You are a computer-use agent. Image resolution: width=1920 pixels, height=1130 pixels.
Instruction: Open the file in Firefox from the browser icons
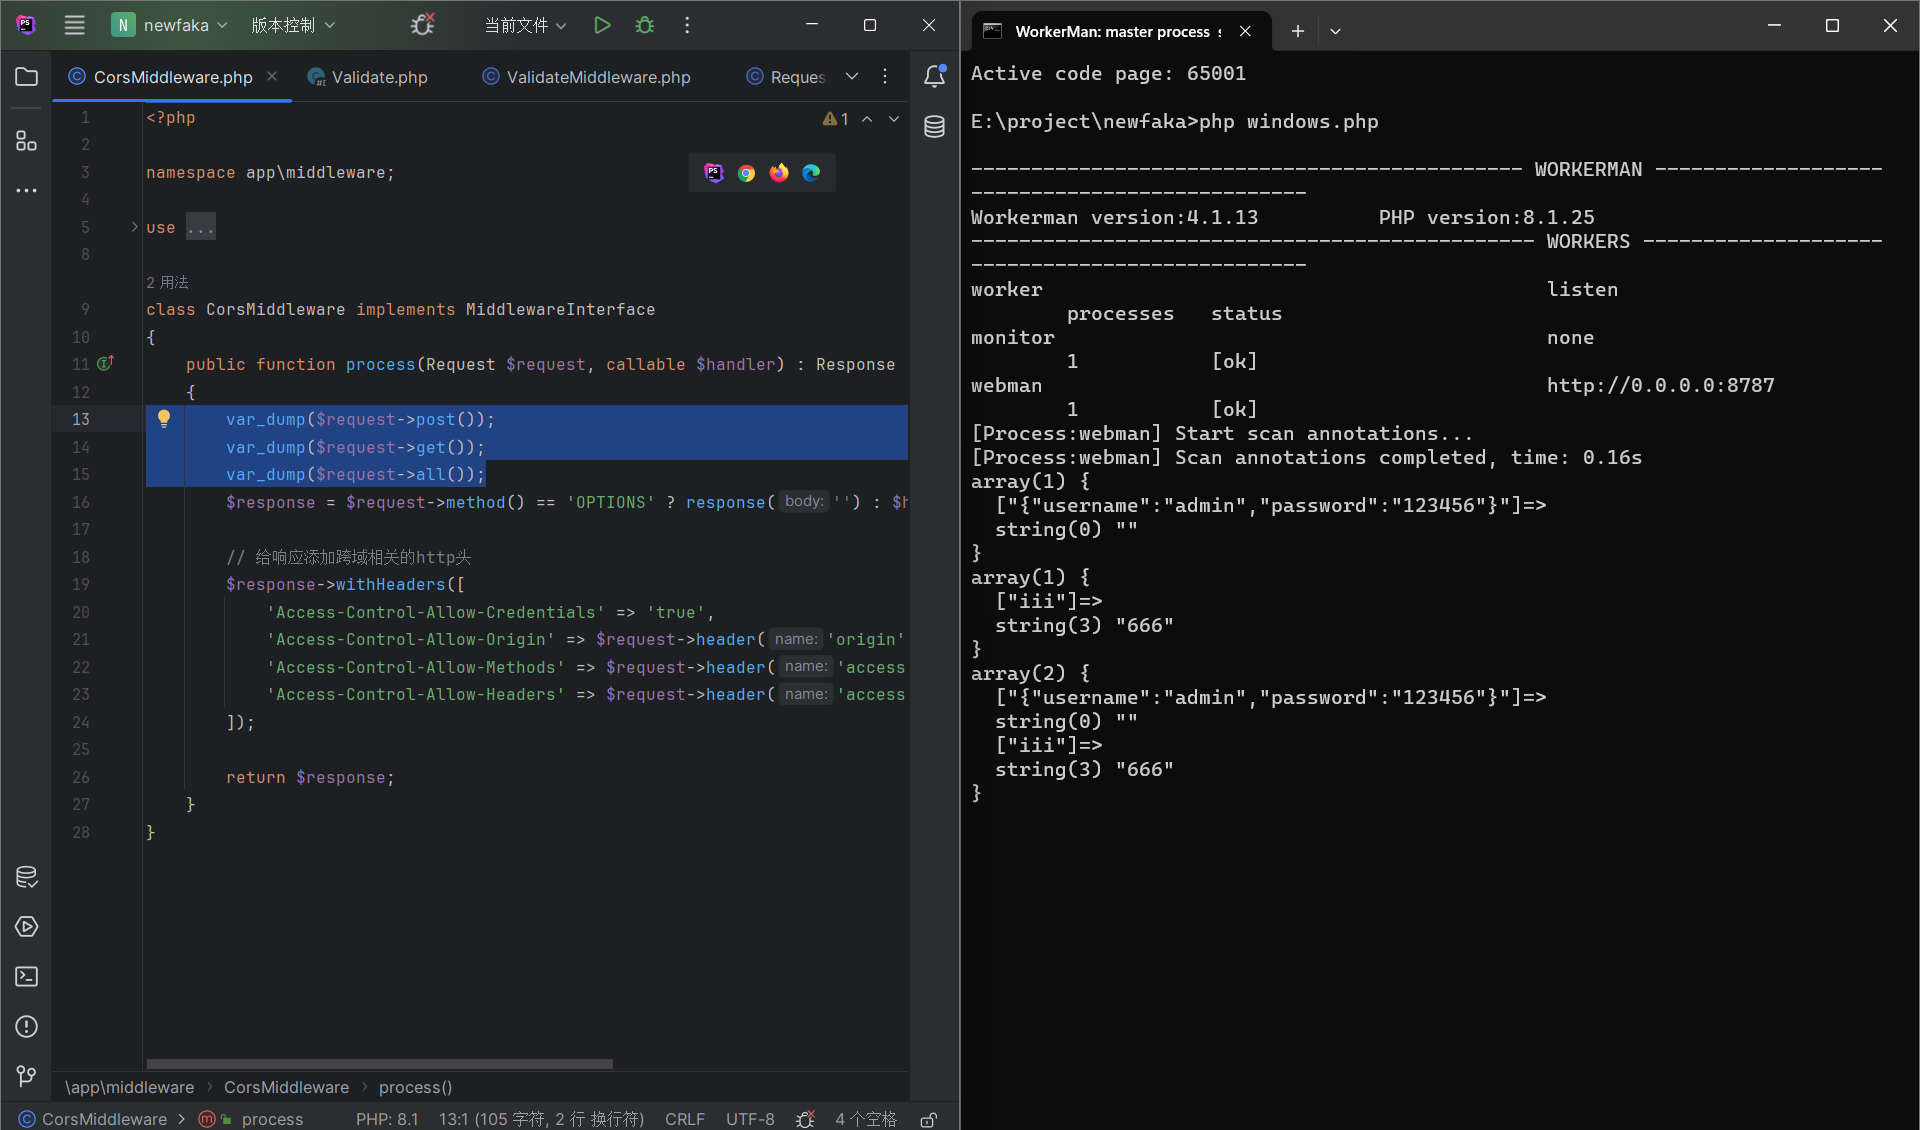pyautogui.click(x=778, y=172)
